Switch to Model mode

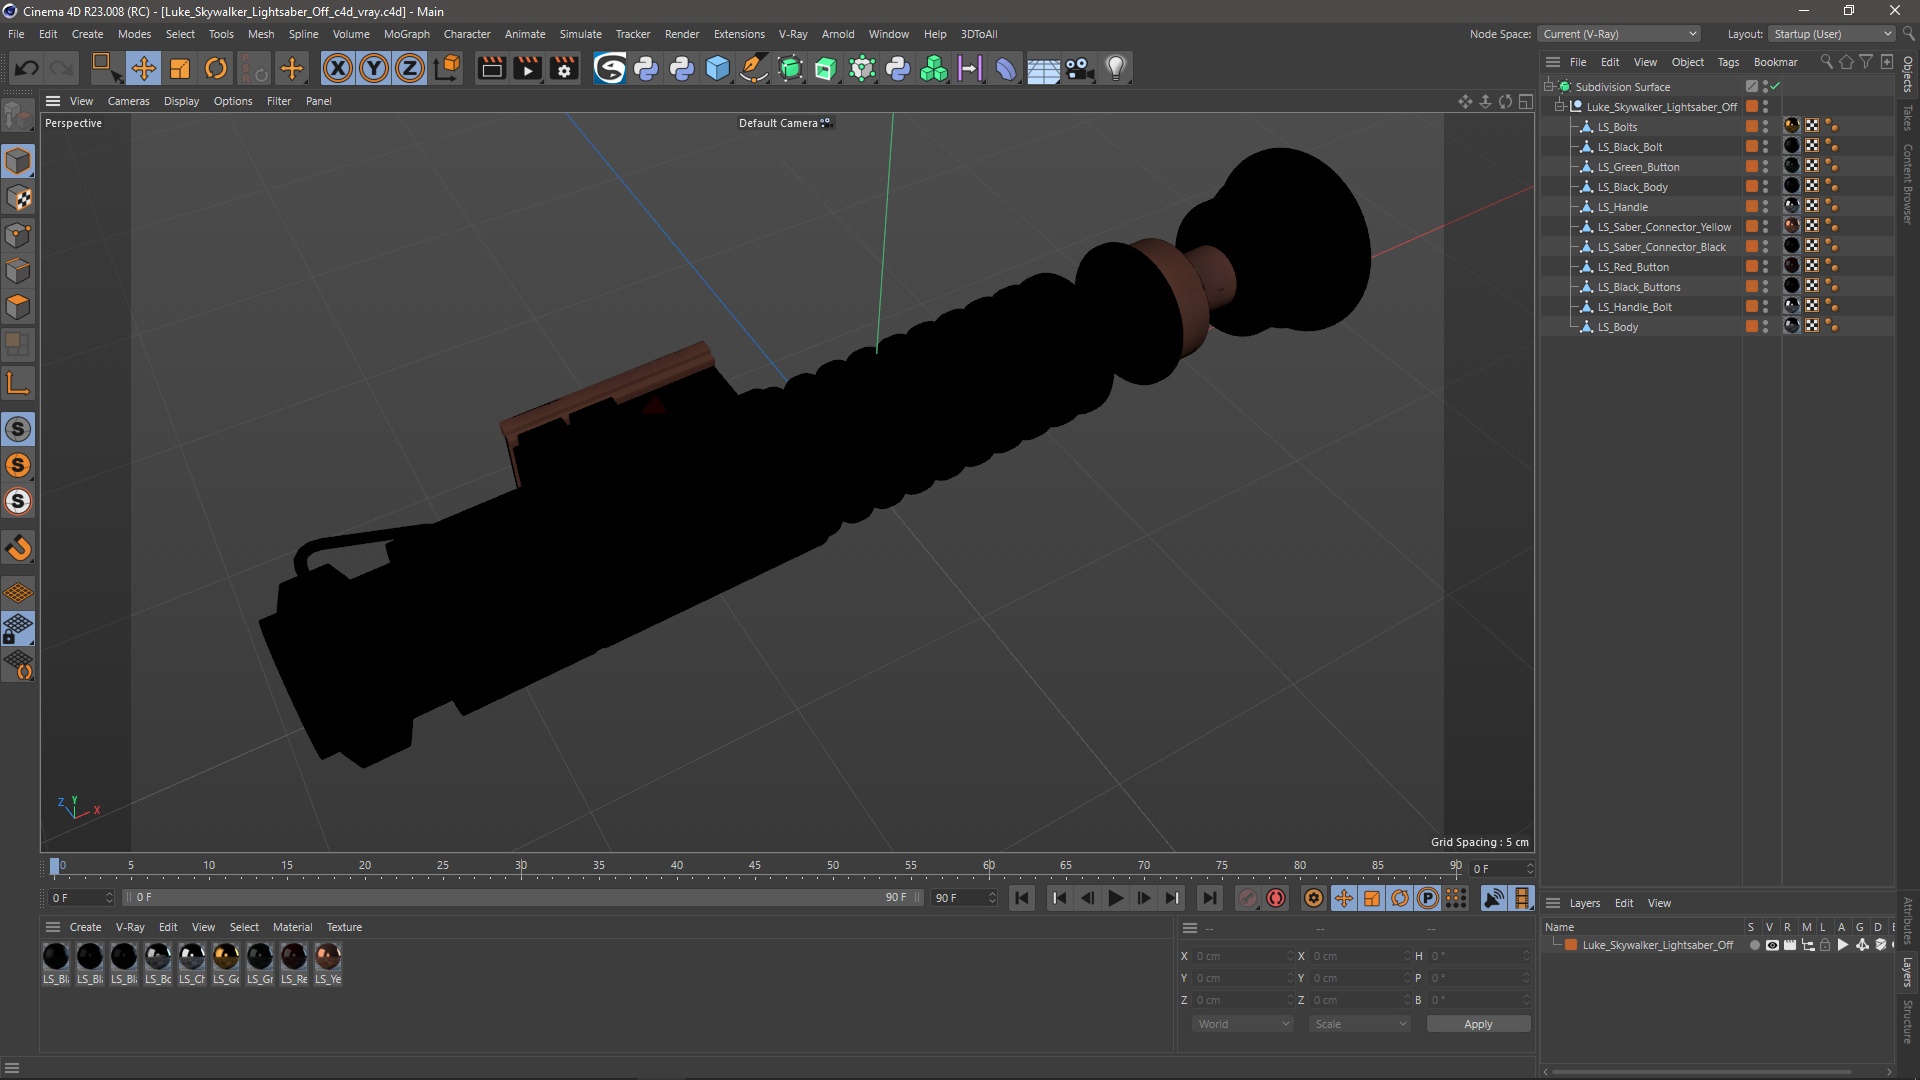pos(18,161)
